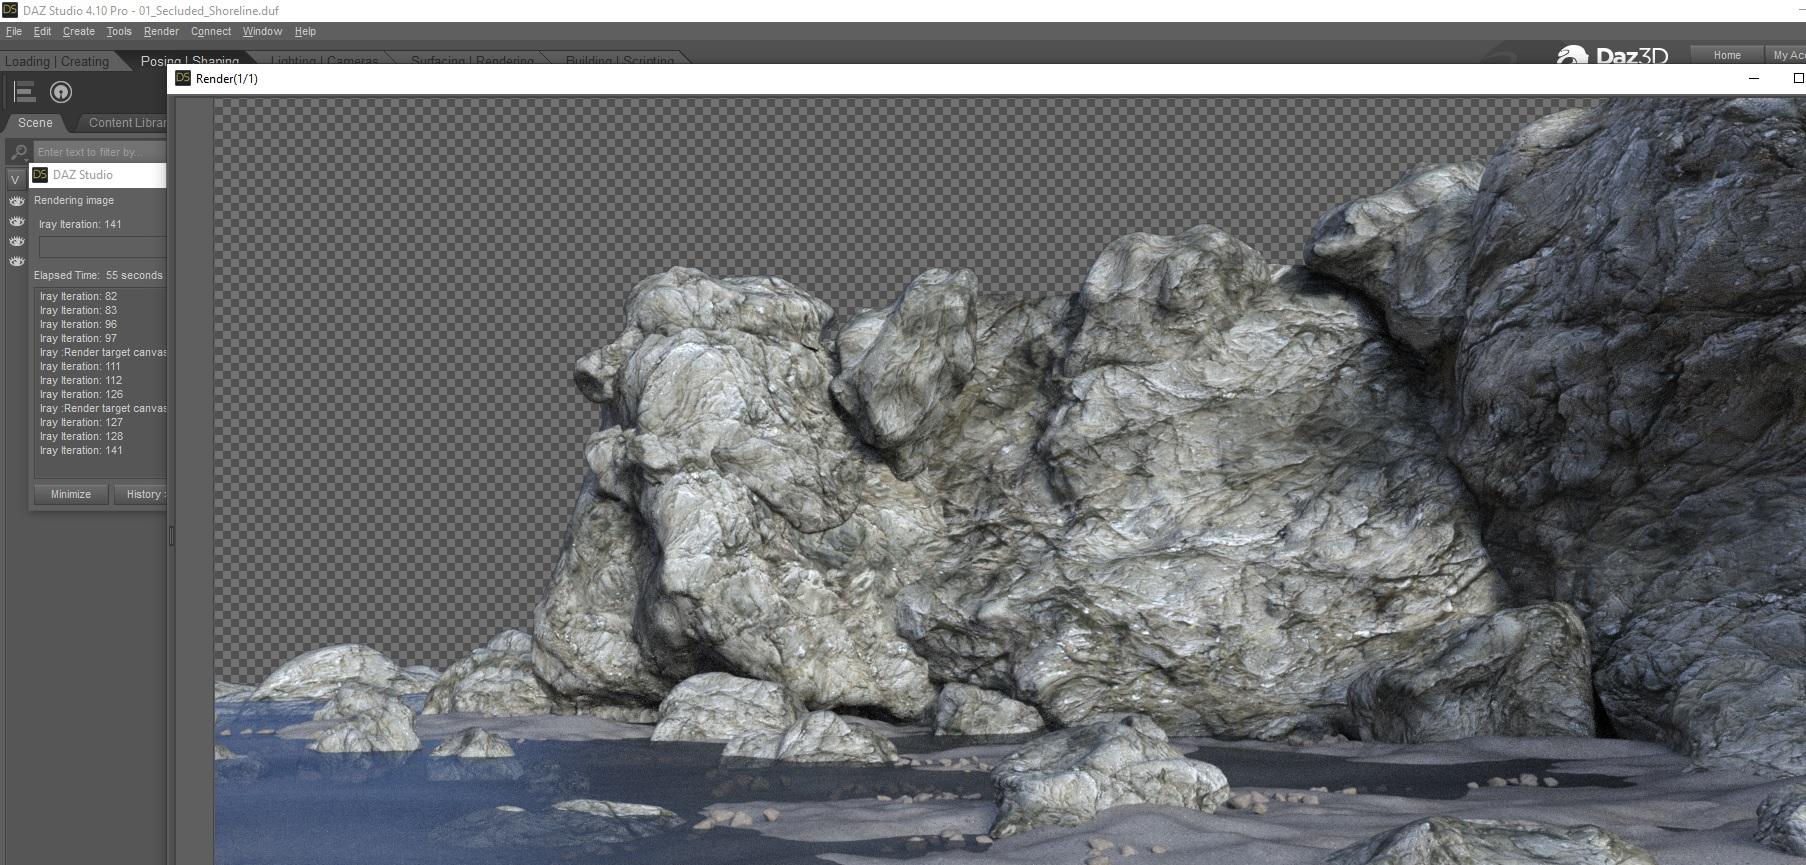
Task: Switch to the Posing | Shaping activity tab
Action: (190, 61)
